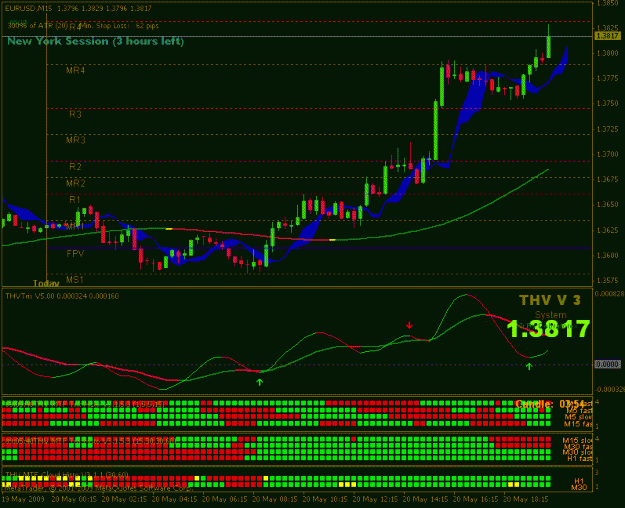Click 1.3675 on the price axis
Image resolution: width=625 pixels, height=508 pixels.
(x=608, y=179)
